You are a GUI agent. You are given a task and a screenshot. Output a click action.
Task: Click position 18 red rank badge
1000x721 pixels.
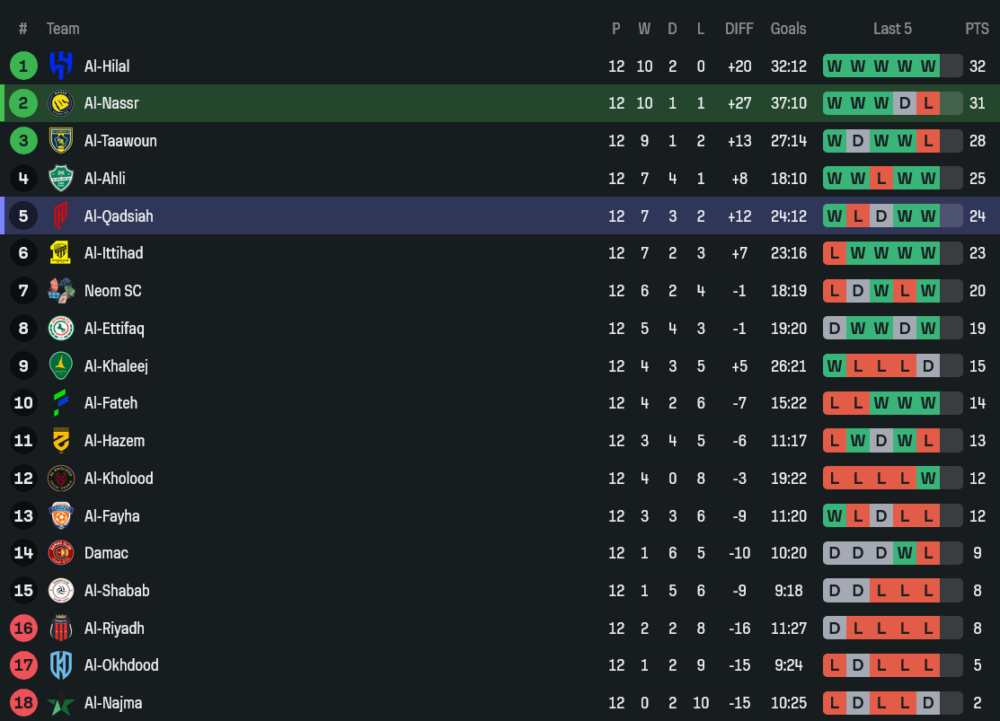(23, 703)
